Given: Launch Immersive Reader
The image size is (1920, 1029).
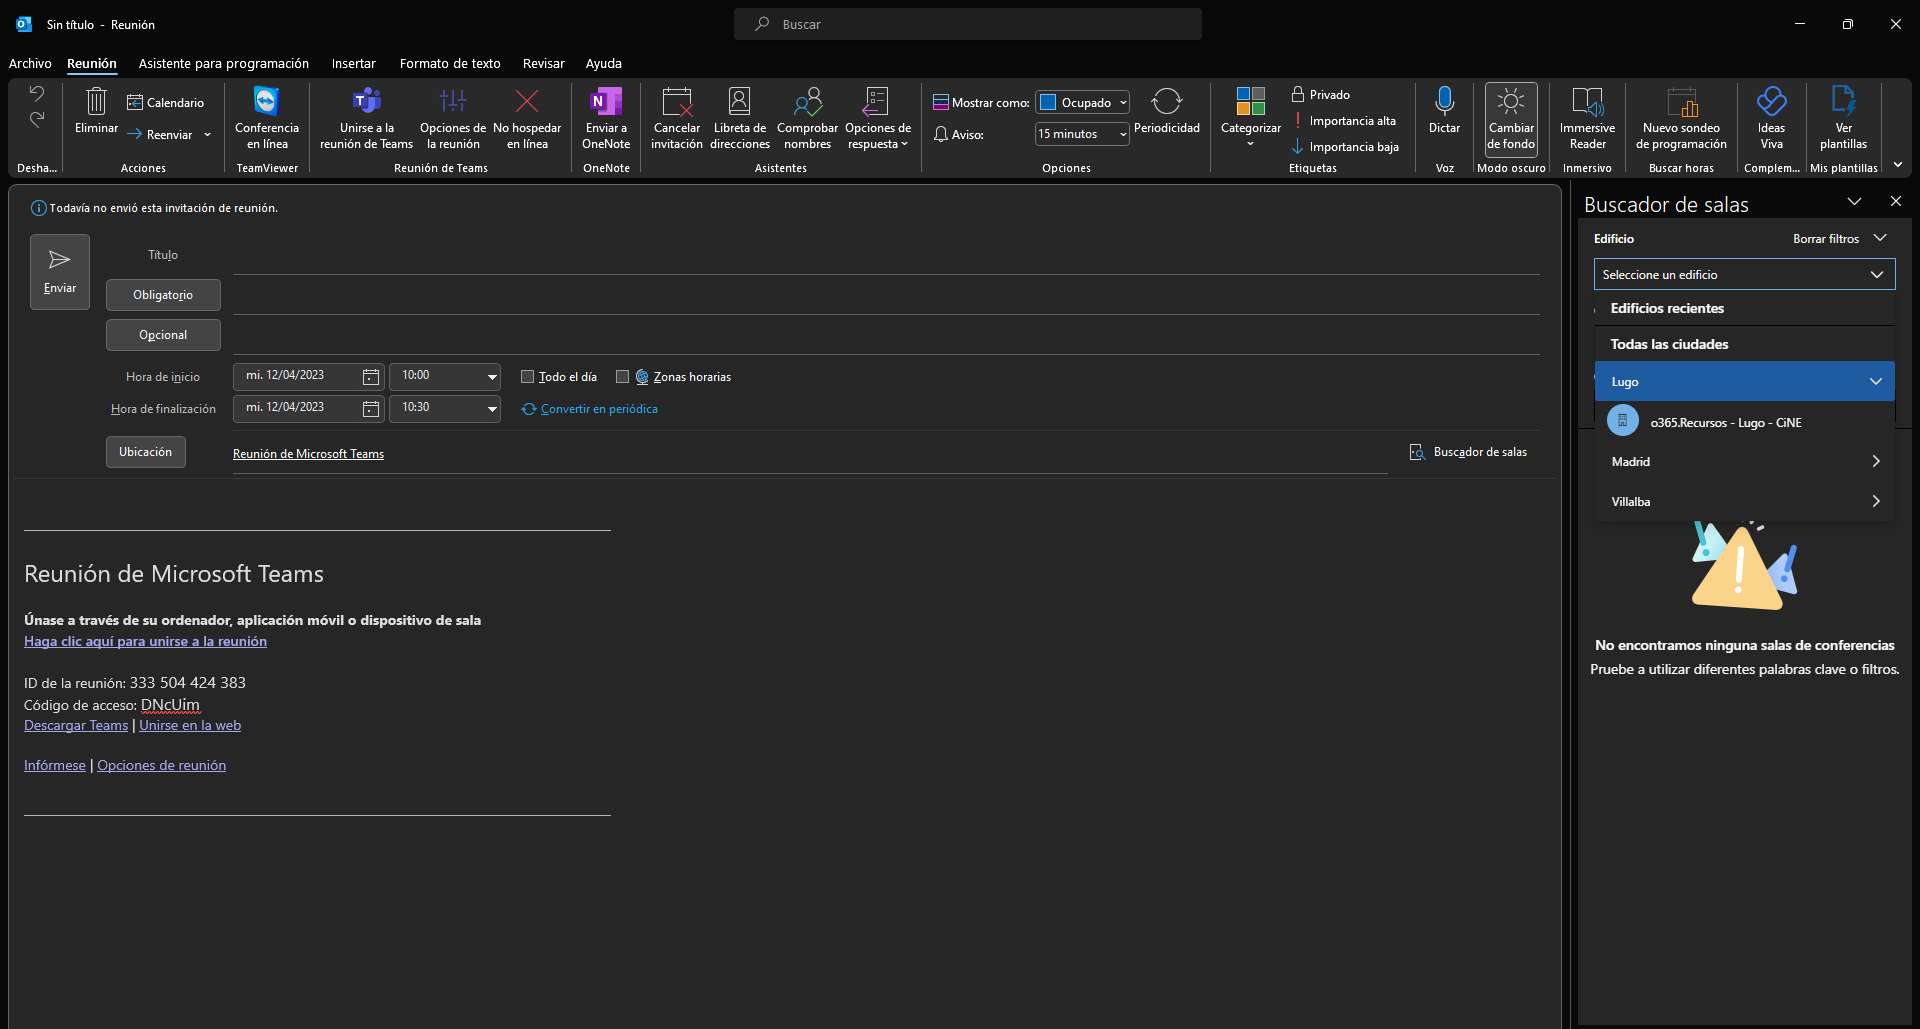Looking at the screenshot, I should [1587, 118].
